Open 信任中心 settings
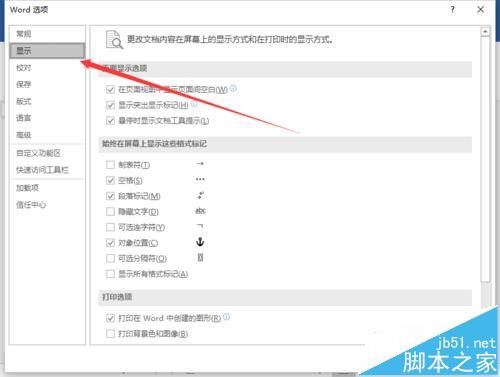The width and height of the screenshot is (500, 377). 47,205
